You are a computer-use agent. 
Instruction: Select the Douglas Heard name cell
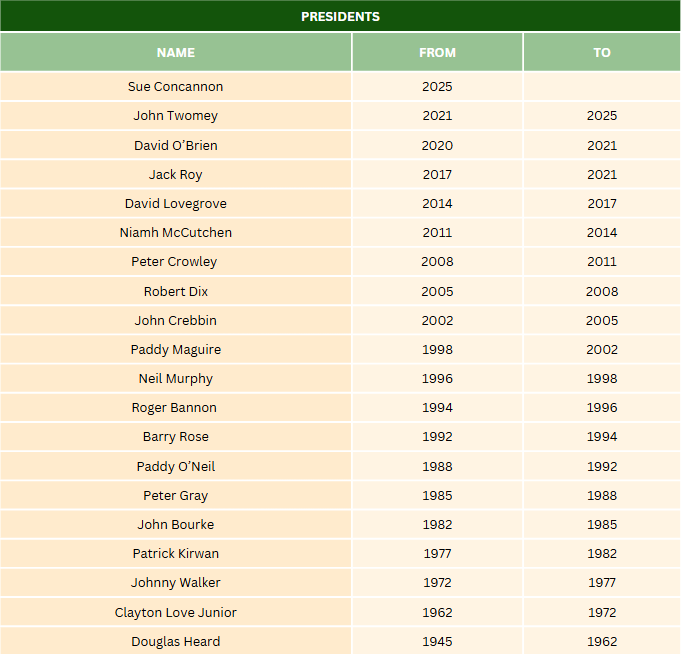click(x=176, y=641)
